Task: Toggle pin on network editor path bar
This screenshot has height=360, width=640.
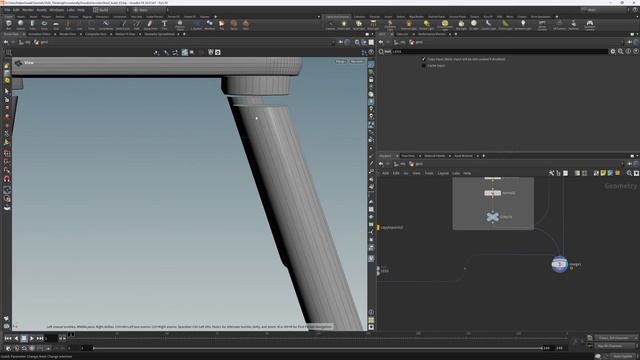Action: pyautogui.click(x=629, y=164)
